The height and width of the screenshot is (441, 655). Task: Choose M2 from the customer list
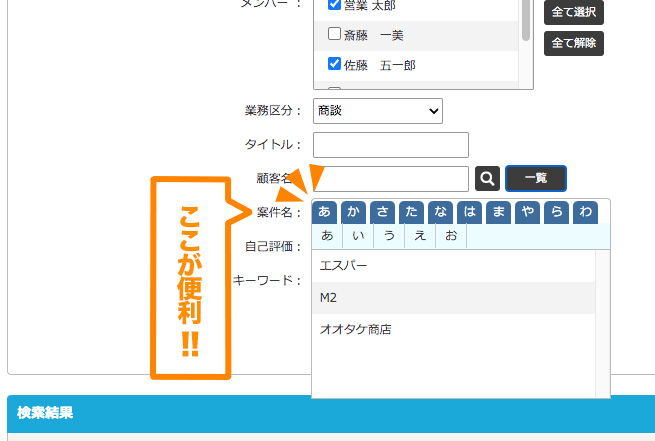tap(454, 298)
